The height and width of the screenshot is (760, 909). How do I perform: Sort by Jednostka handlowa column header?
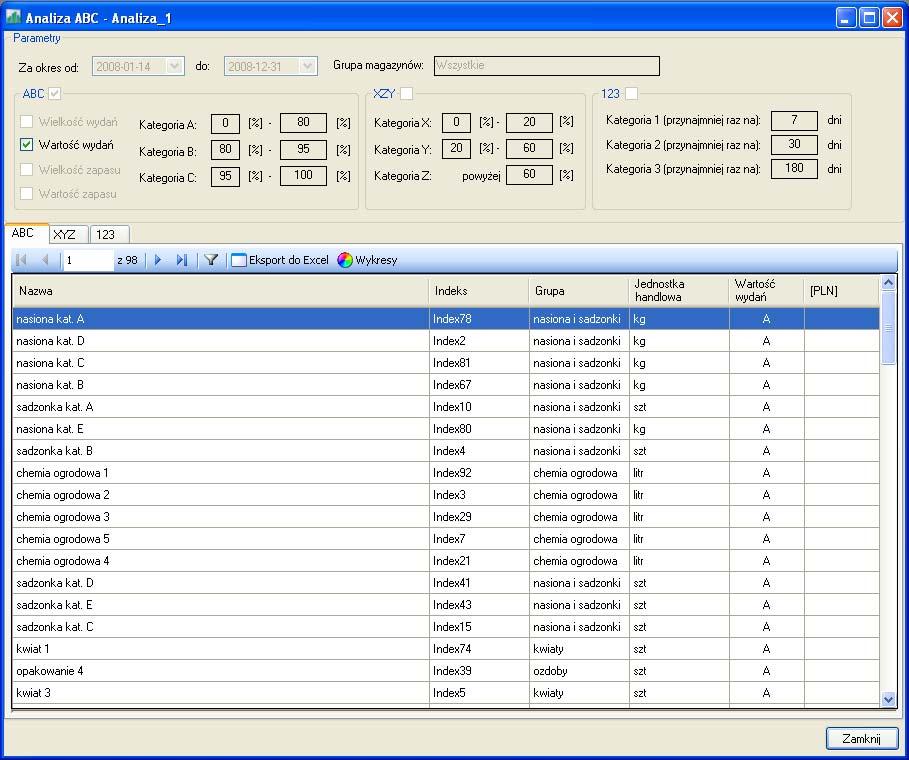tap(679, 291)
